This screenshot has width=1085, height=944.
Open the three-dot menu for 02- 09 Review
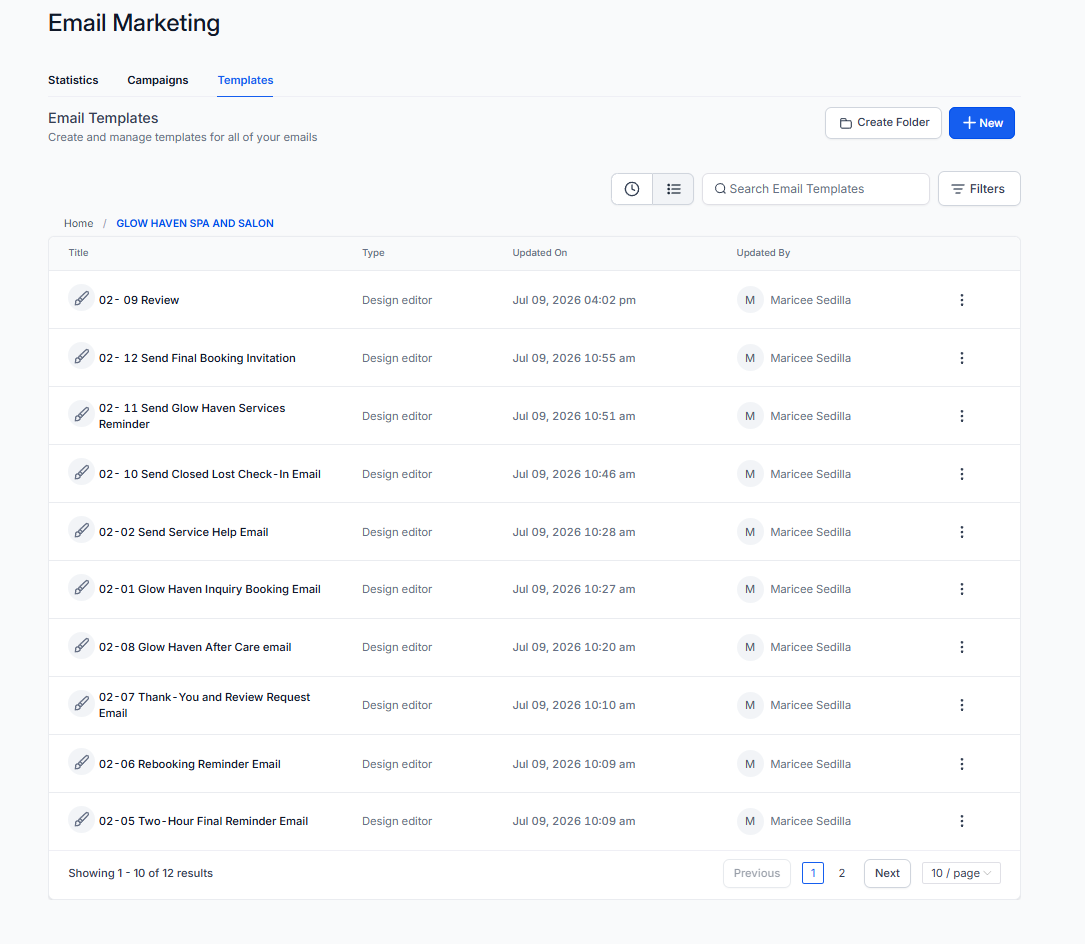962,300
